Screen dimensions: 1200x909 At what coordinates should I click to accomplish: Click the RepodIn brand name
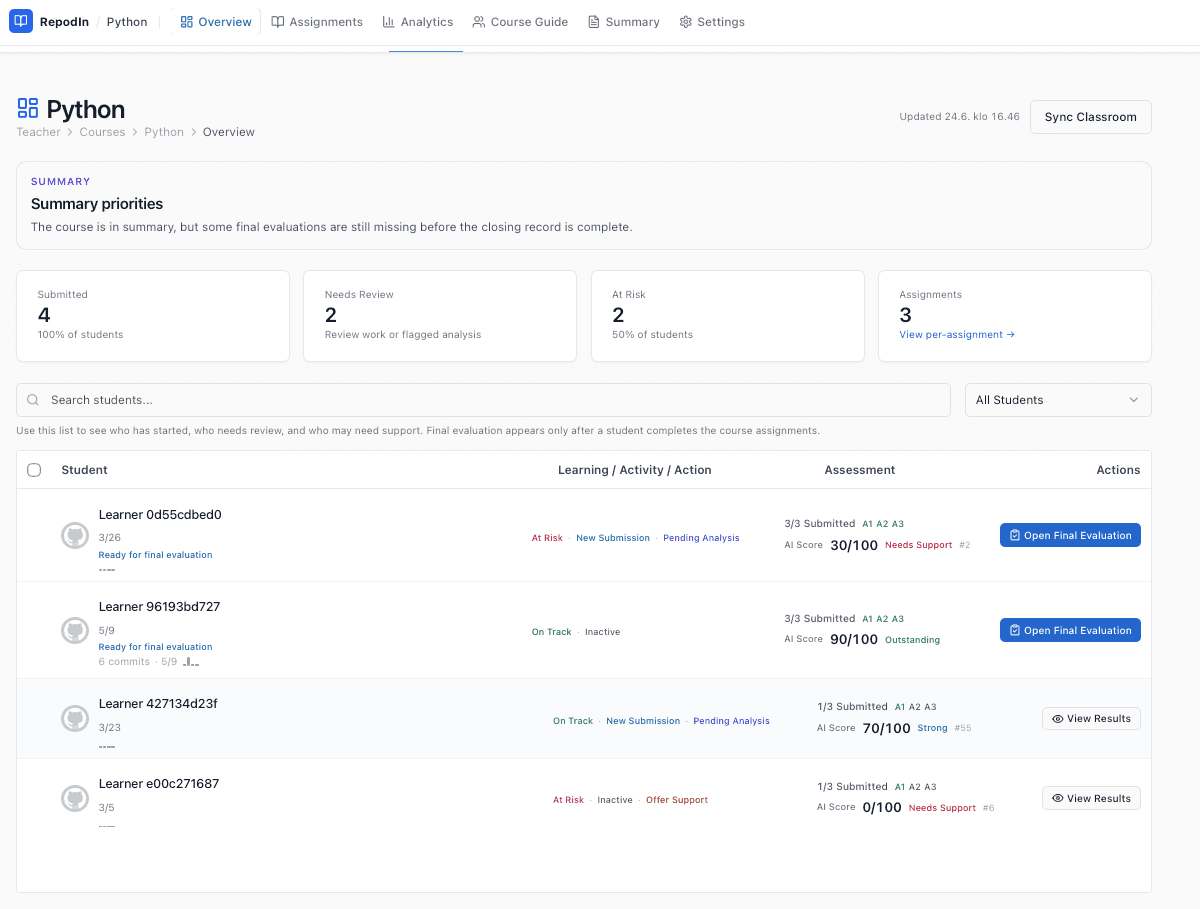coord(64,22)
